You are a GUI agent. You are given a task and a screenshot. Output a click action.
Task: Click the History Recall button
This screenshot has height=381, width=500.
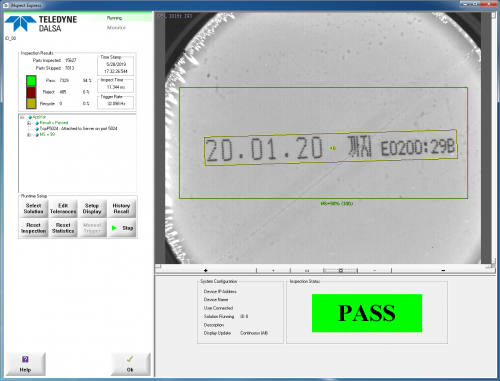[x=121, y=209]
